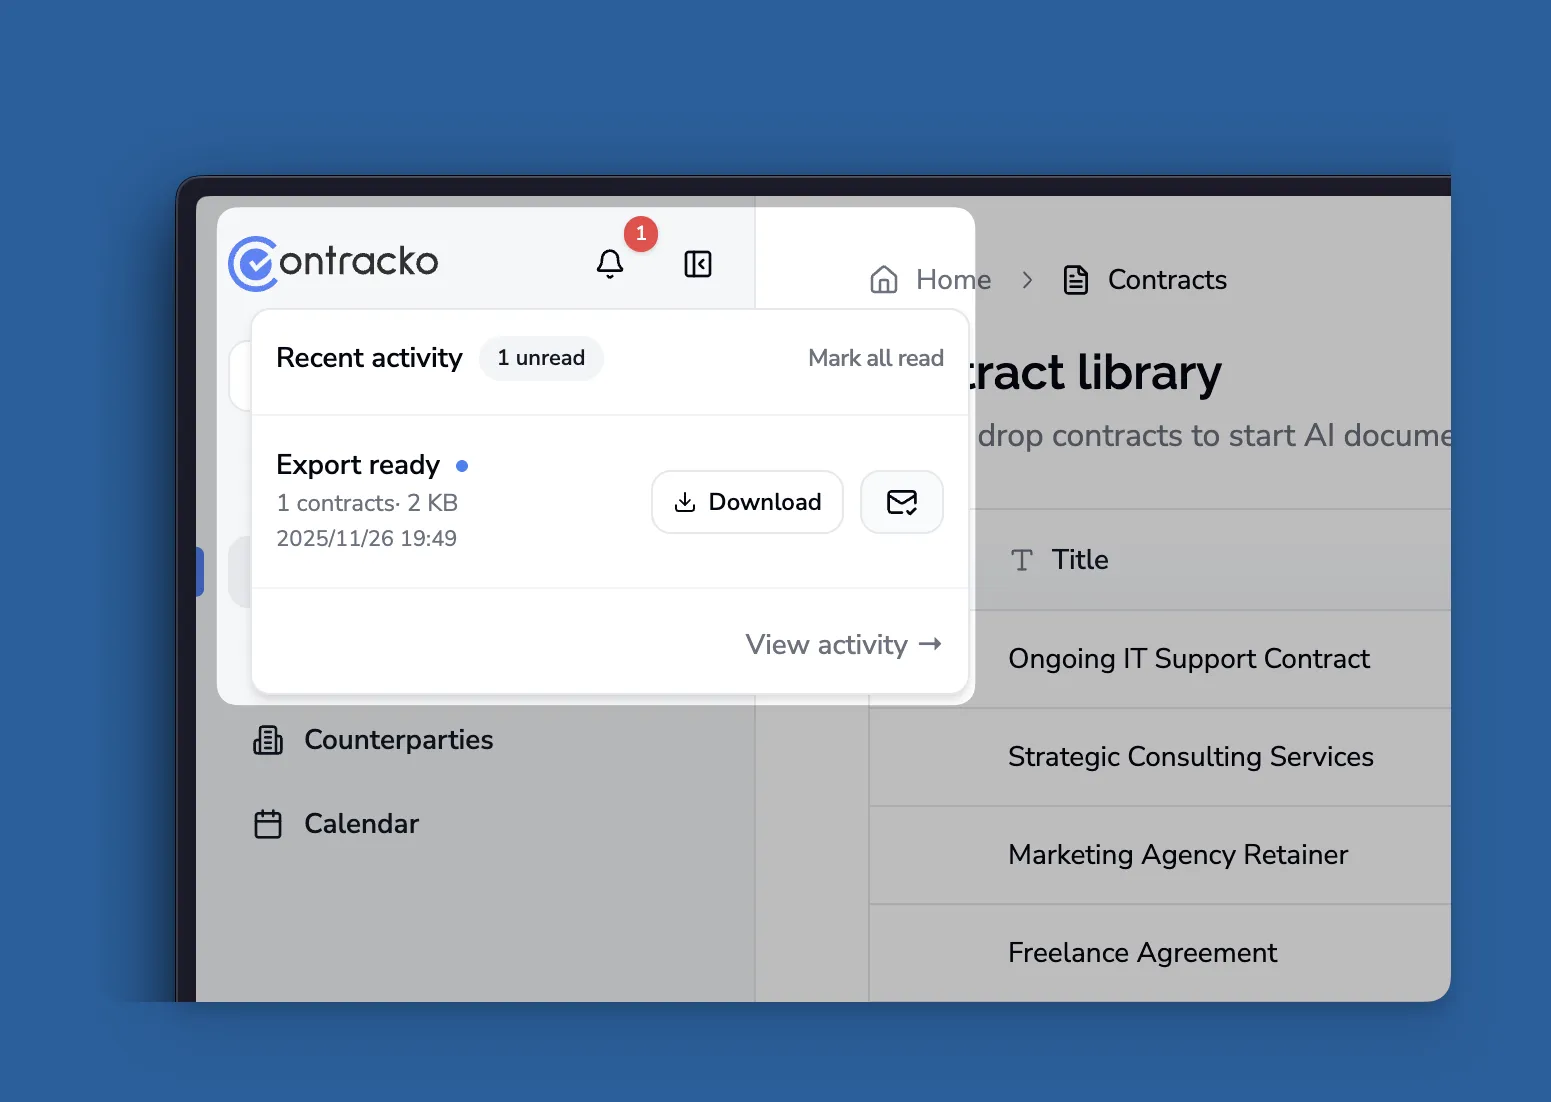Open the Freelance Agreement contract
The height and width of the screenshot is (1102, 1551).
point(1143,952)
